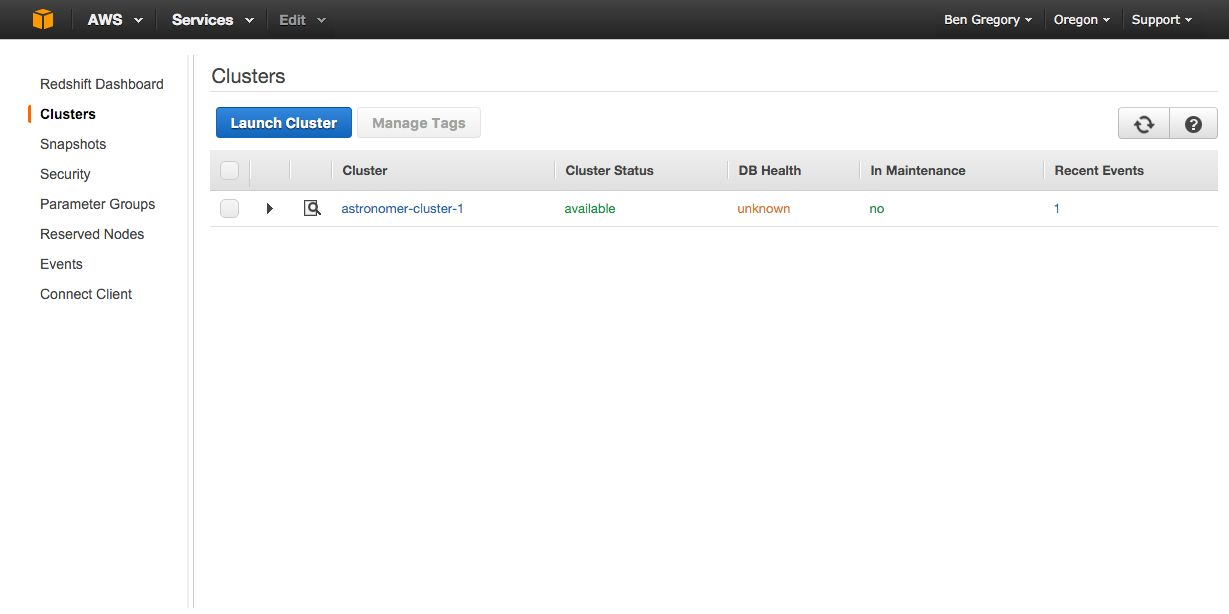
Task: Open help with question mark icon
Action: pos(1193,124)
